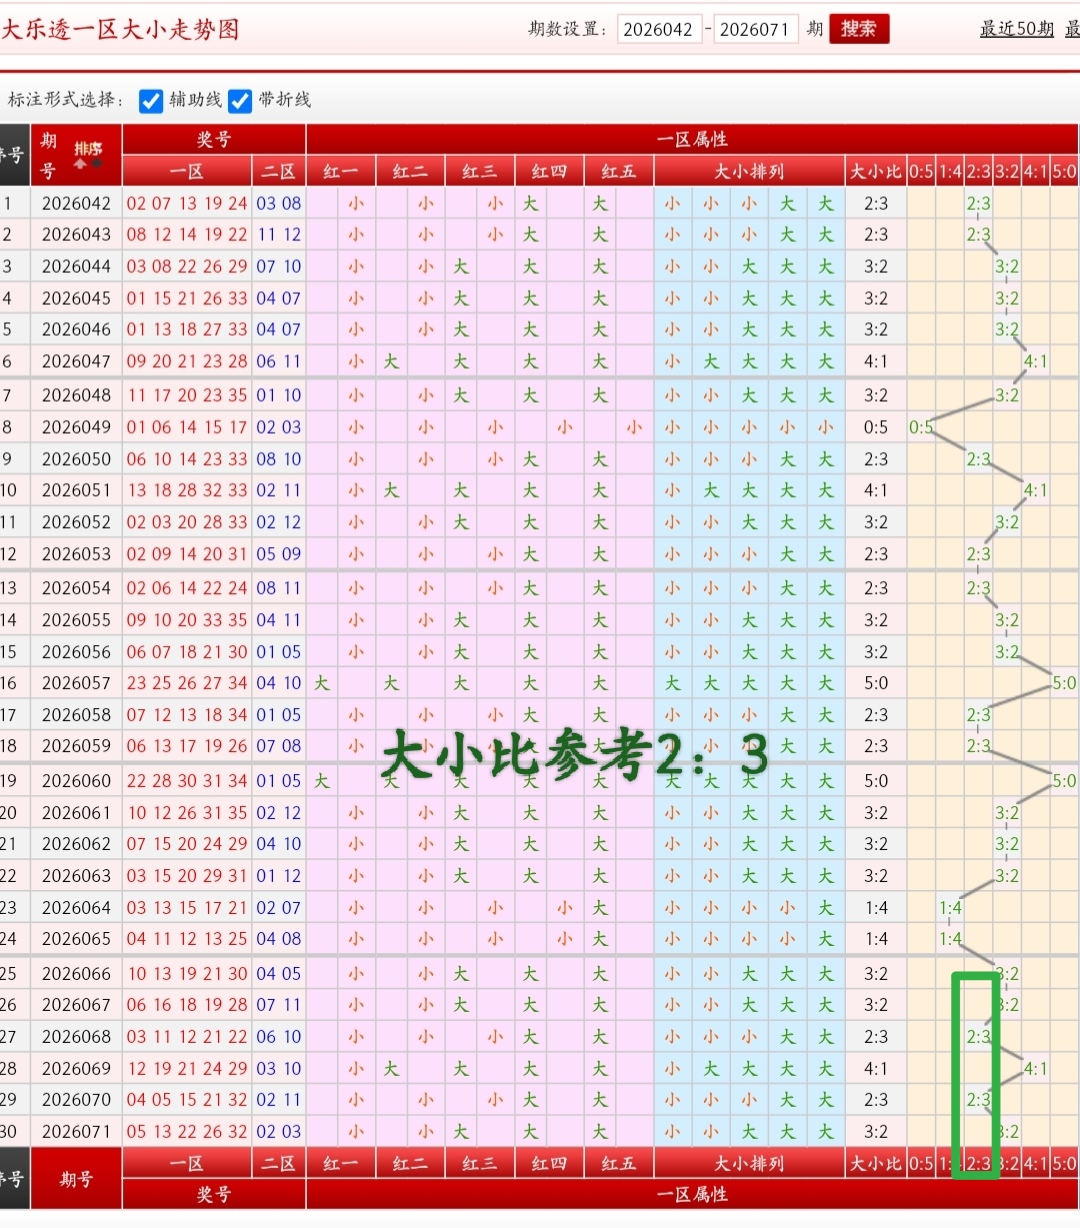Click the 大小比 footer header

(876, 1164)
